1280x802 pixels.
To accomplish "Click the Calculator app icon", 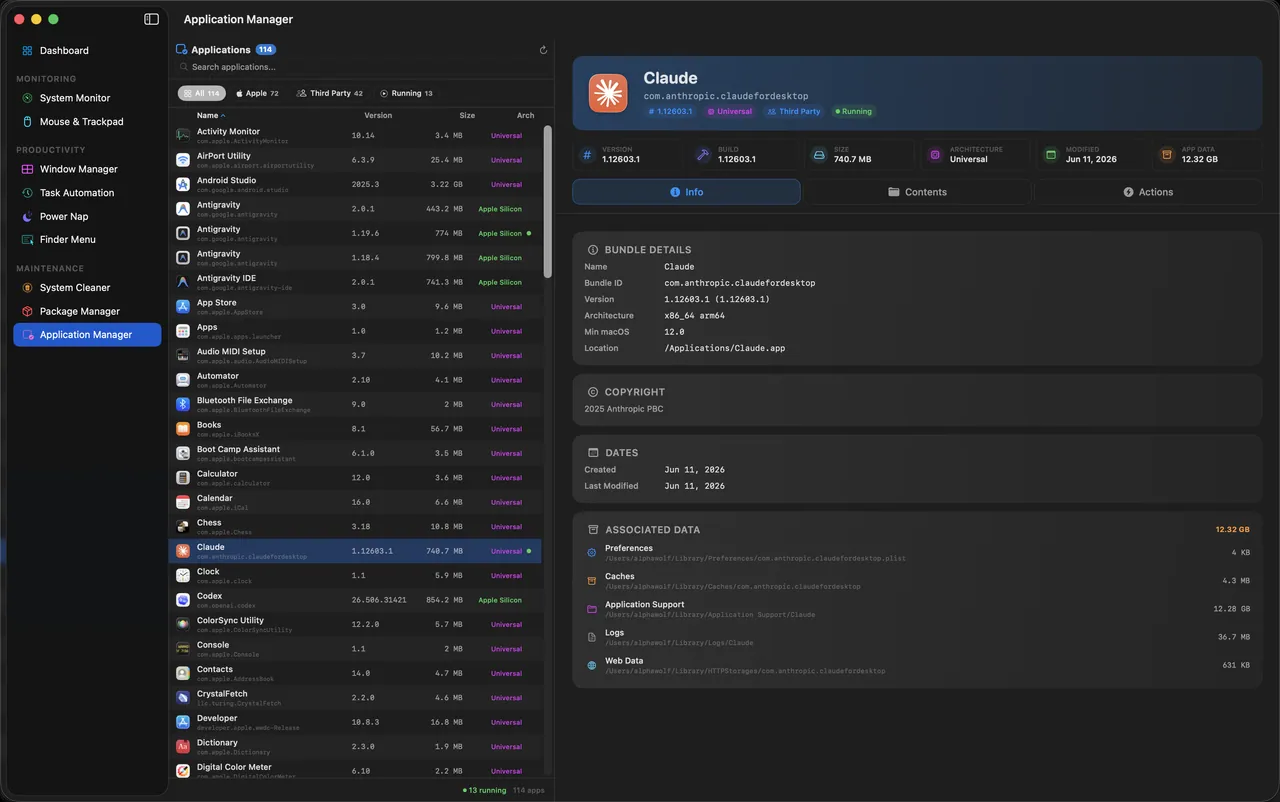I will (183, 478).
